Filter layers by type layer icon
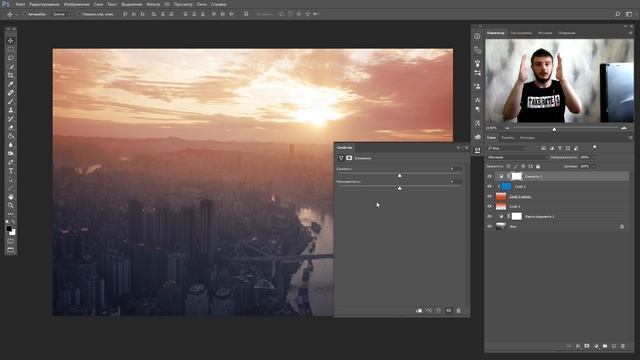Screen dimensions: 640x360 560,148
